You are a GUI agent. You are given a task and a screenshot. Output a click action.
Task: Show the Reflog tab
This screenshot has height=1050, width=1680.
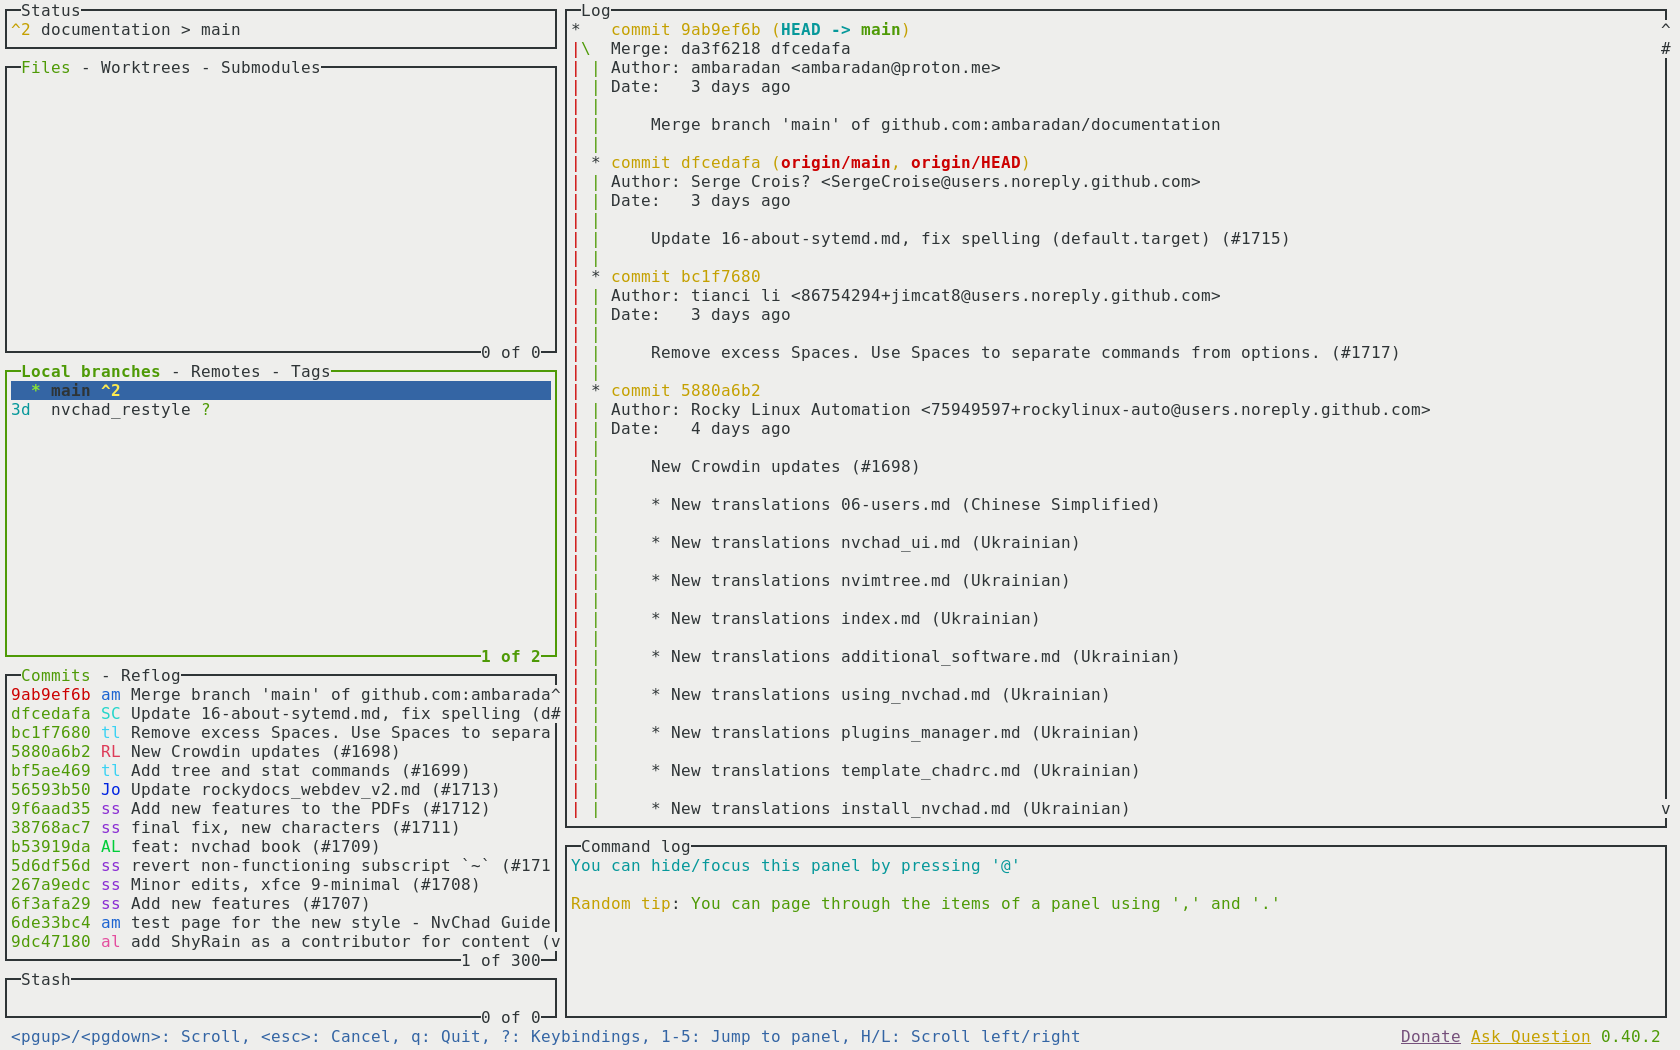(x=150, y=676)
